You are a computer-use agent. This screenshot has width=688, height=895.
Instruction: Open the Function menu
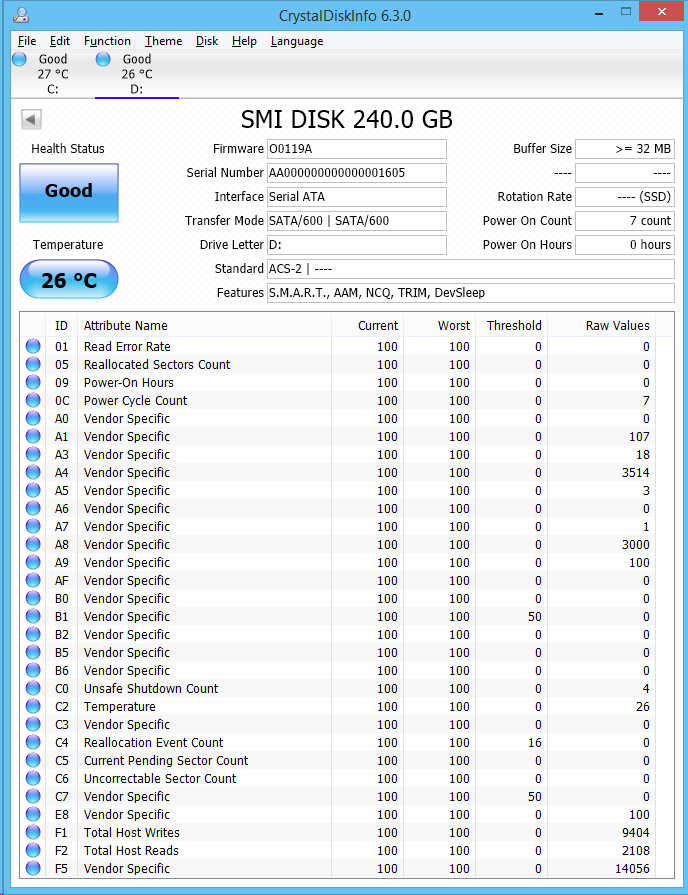(x=107, y=41)
